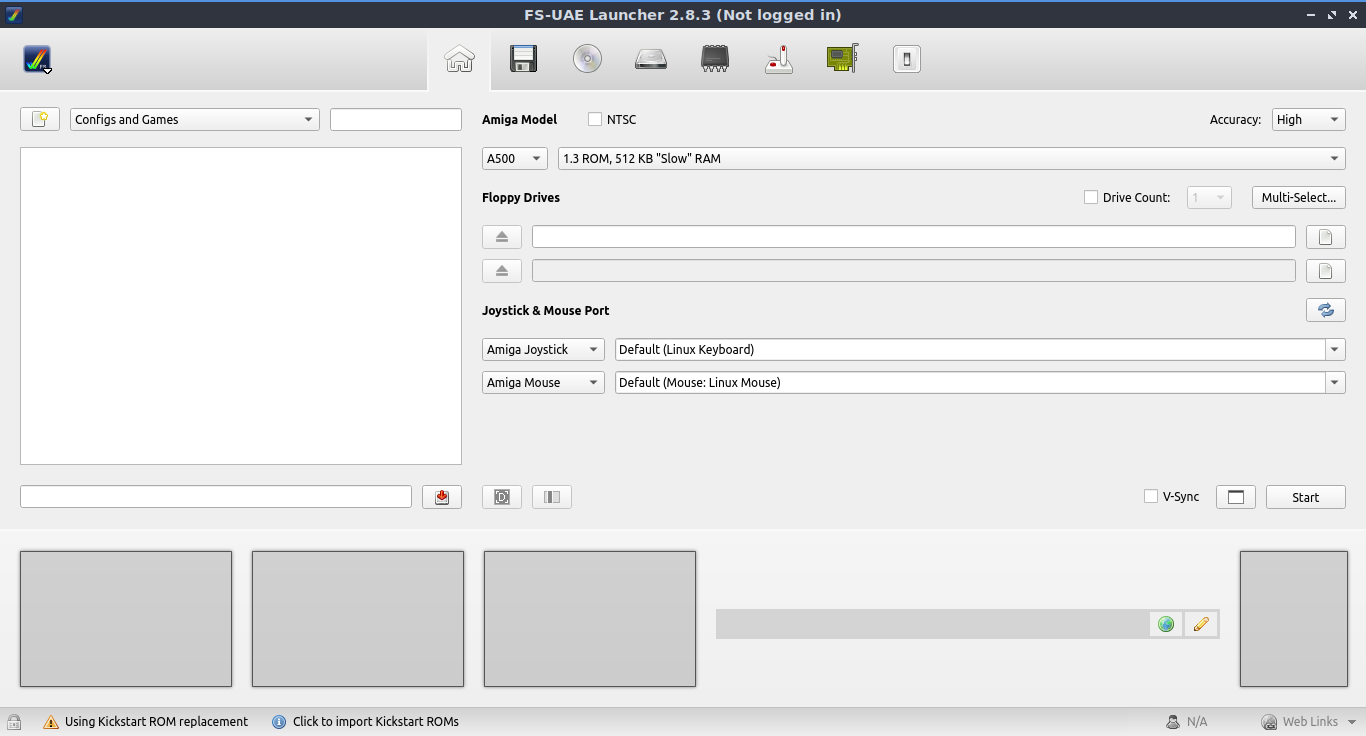This screenshot has width=1366, height=736.
Task: Click the green globe web icon
Action: pyautogui.click(x=1166, y=624)
